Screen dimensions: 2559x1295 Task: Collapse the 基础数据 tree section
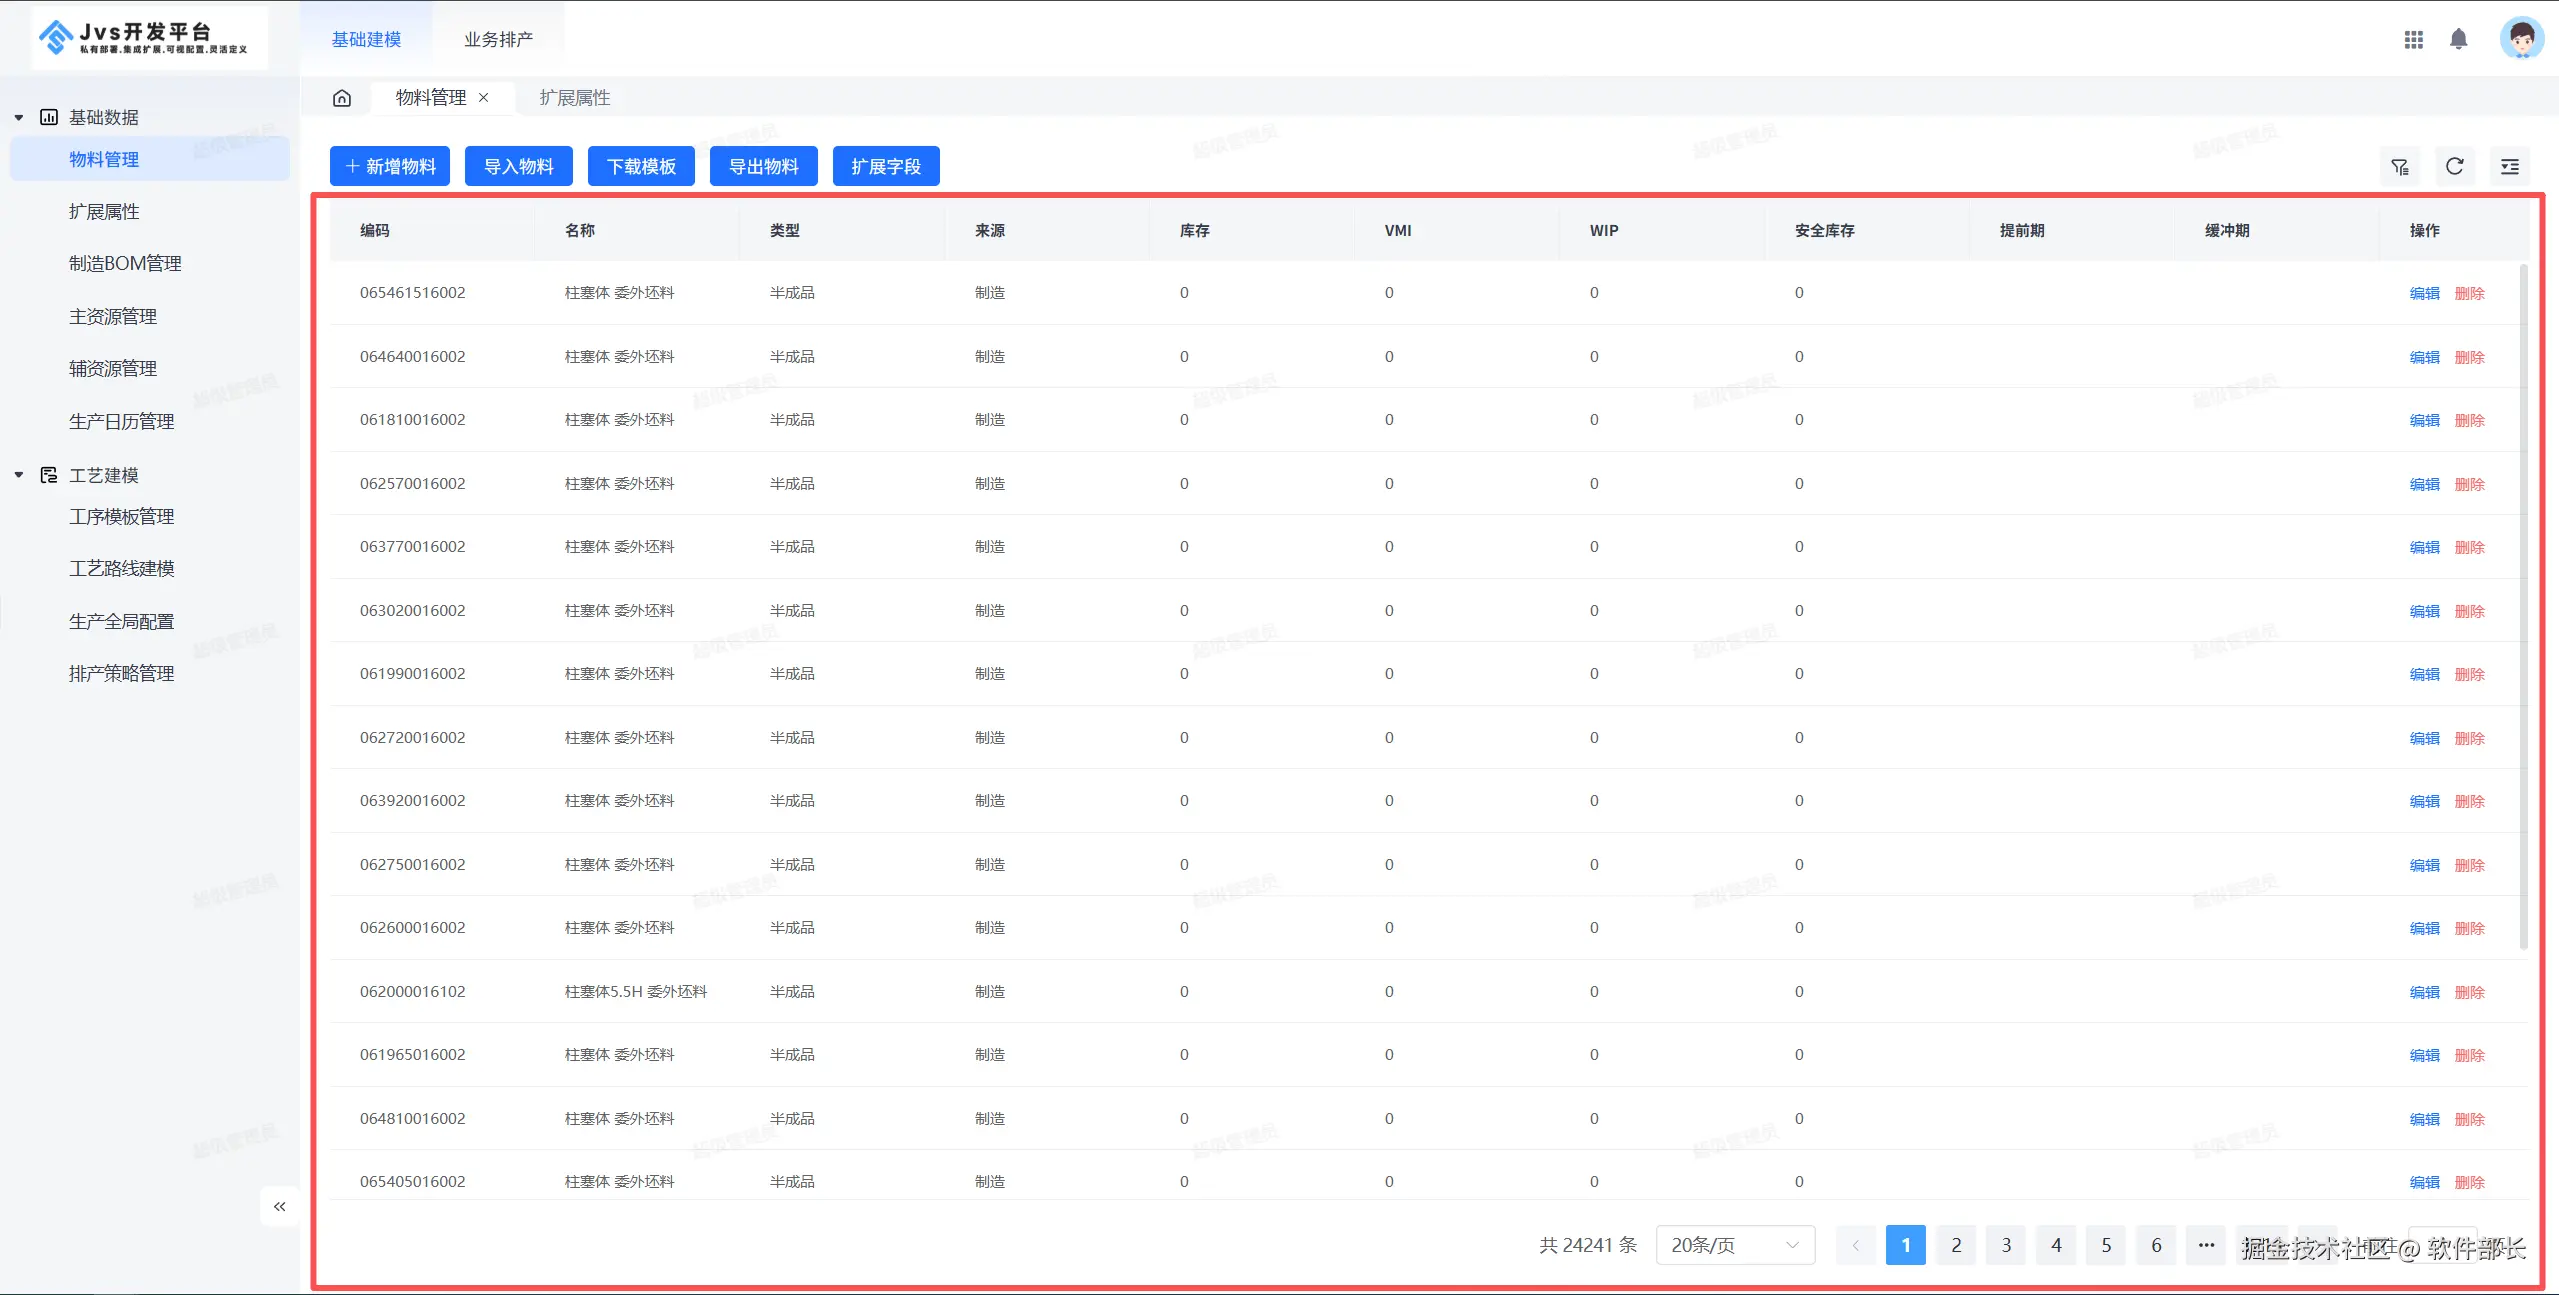(x=19, y=118)
